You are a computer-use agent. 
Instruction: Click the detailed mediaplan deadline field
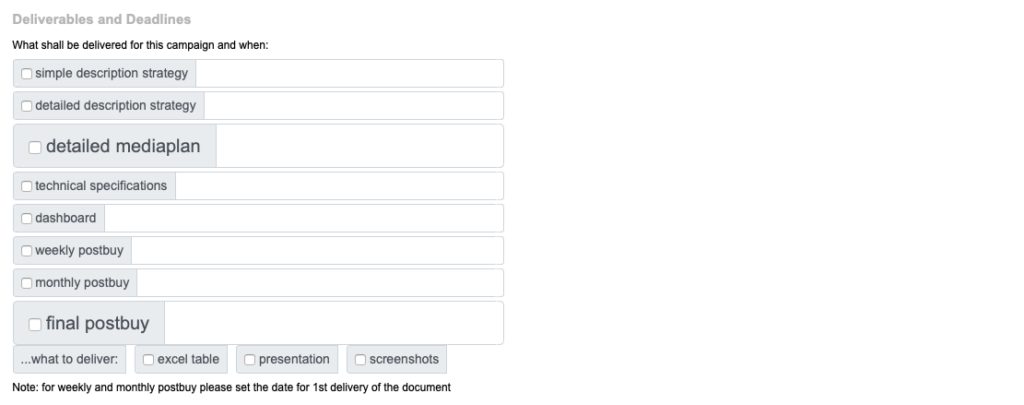coord(359,146)
